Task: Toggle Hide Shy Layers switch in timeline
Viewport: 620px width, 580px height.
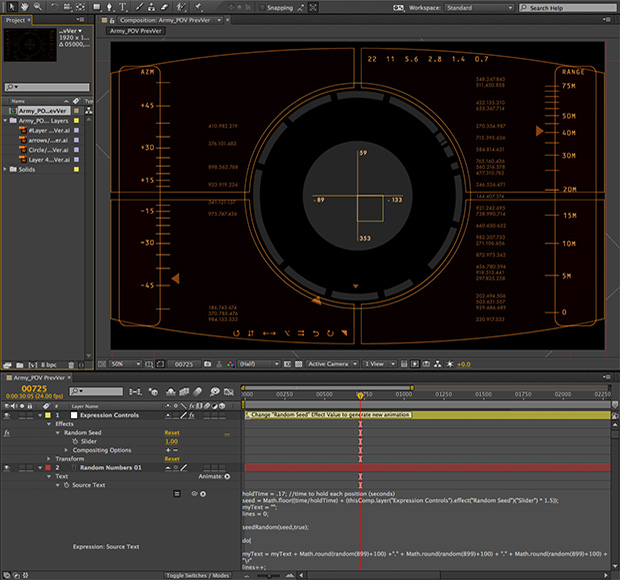Action: click(x=170, y=392)
